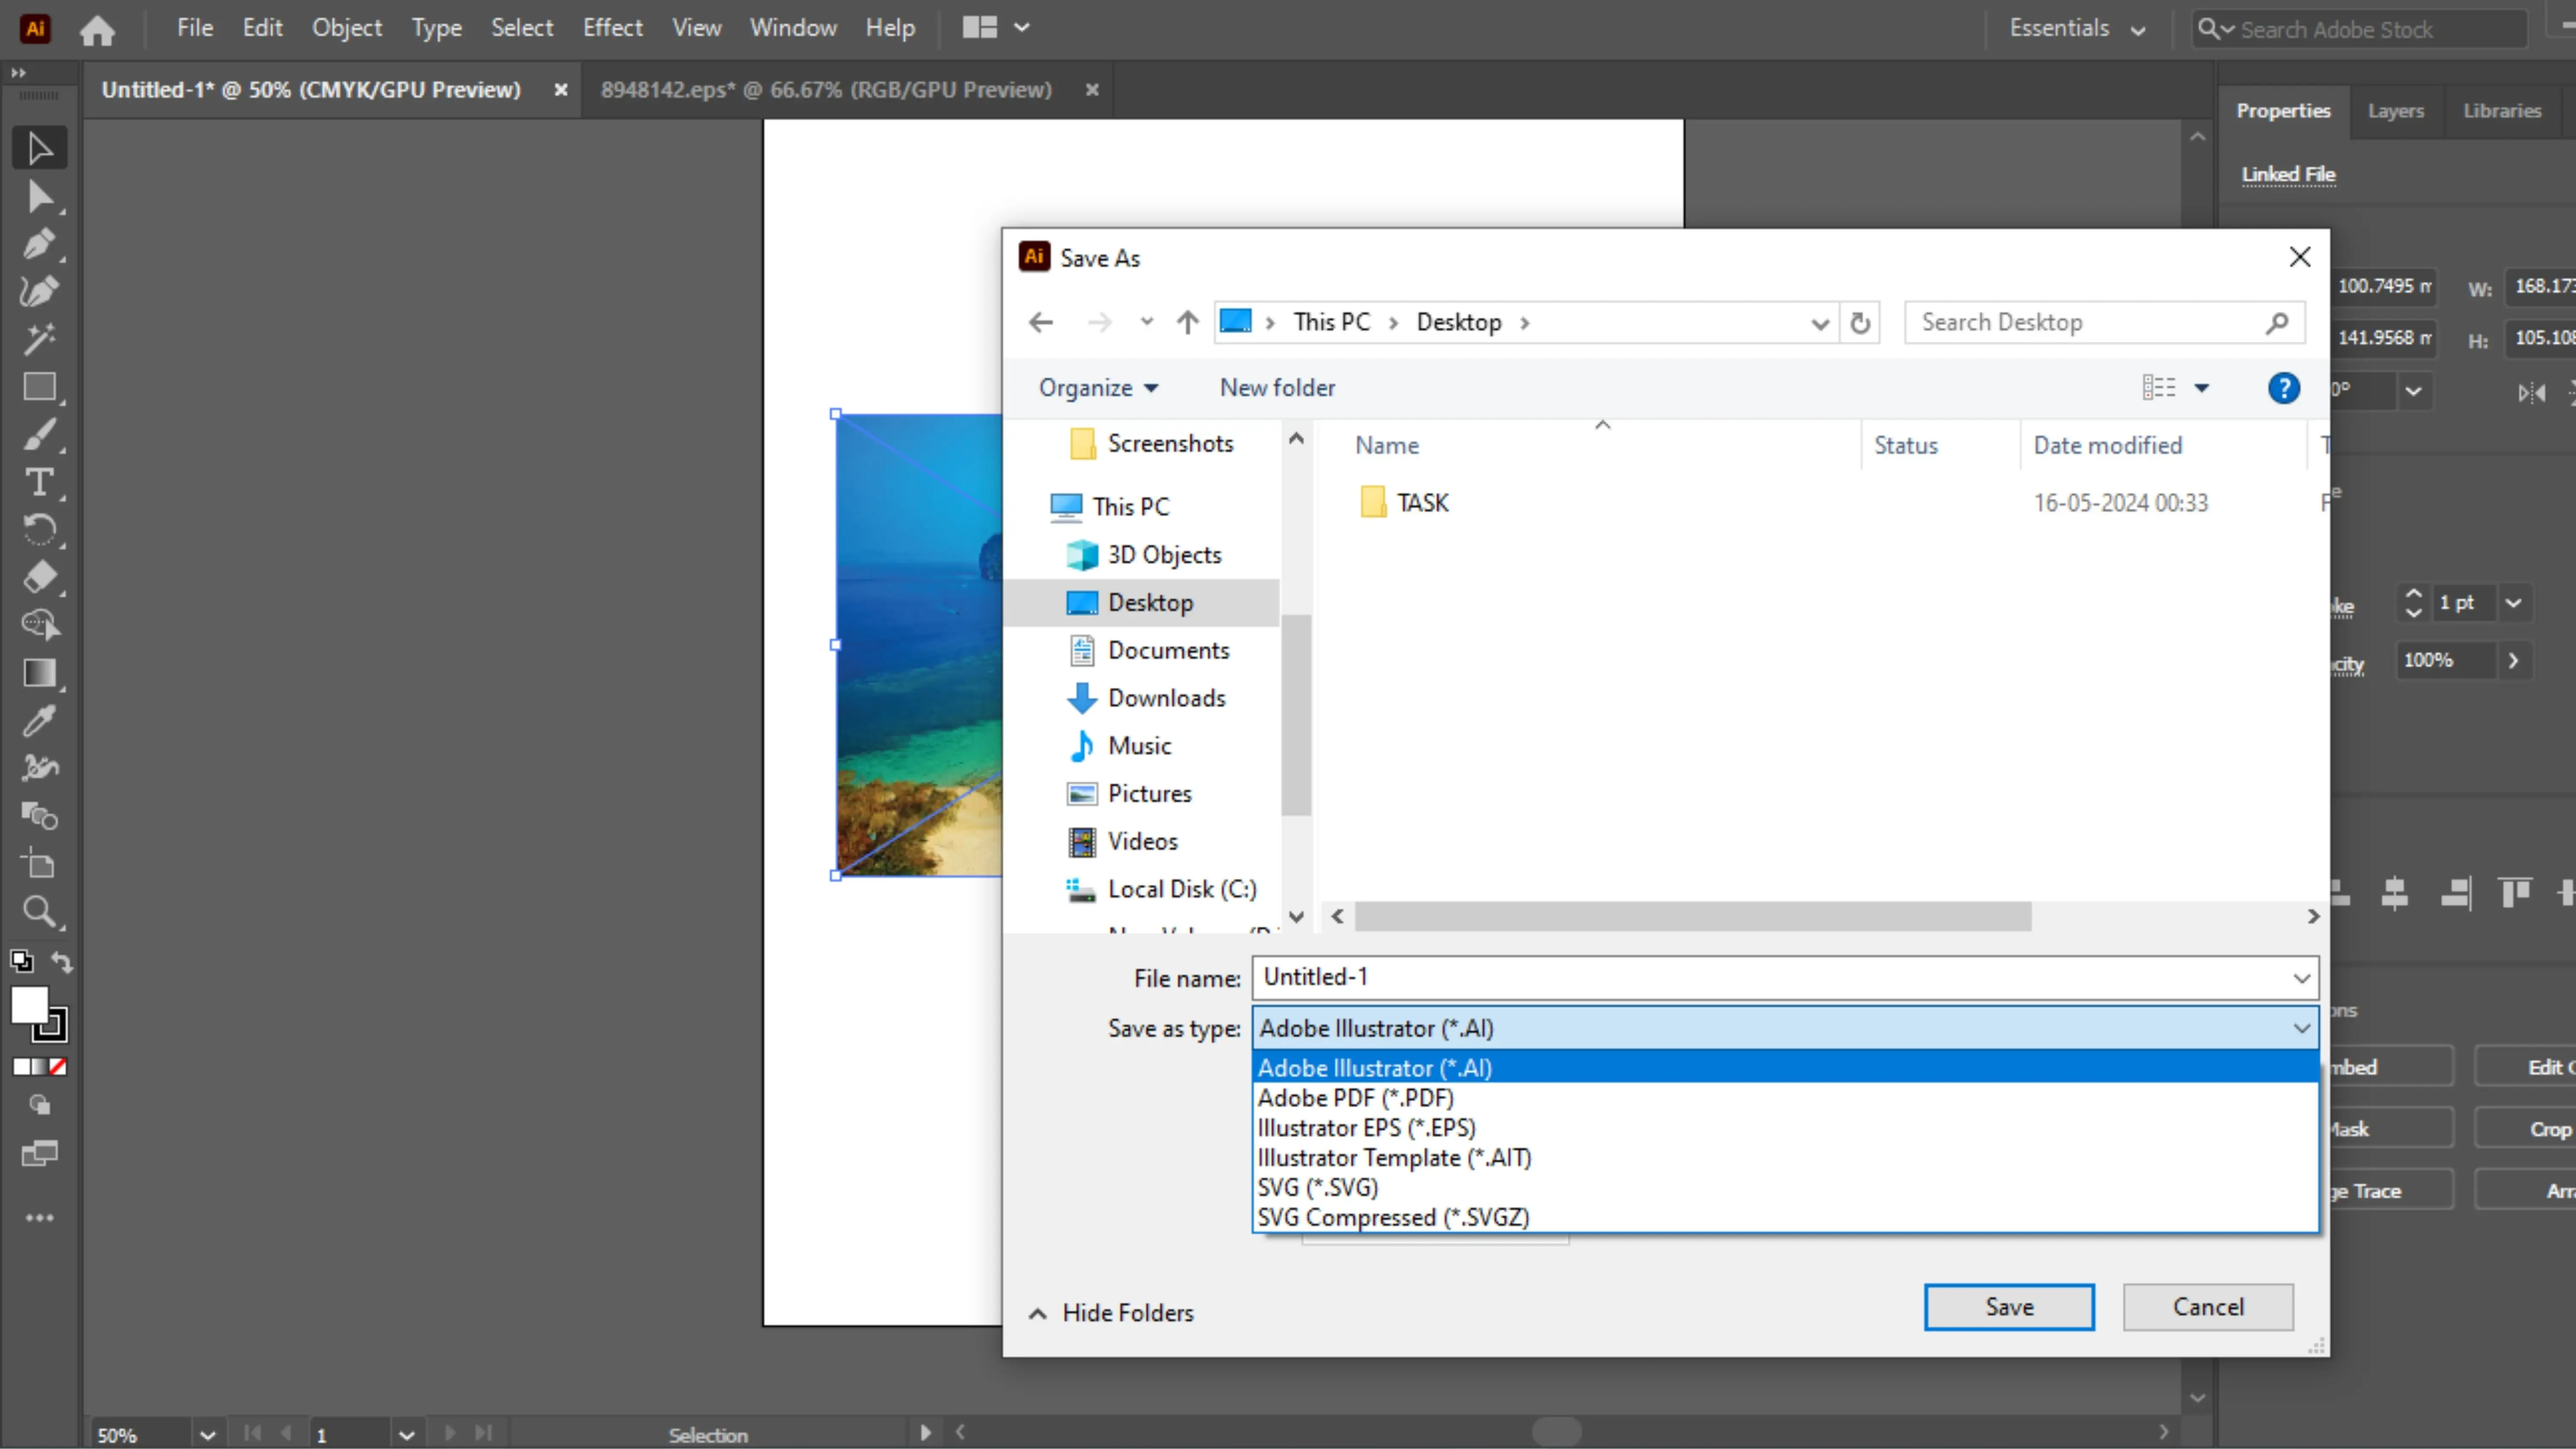Image resolution: width=2576 pixels, height=1449 pixels.
Task: Select the Zoom tool
Action: click(40, 911)
